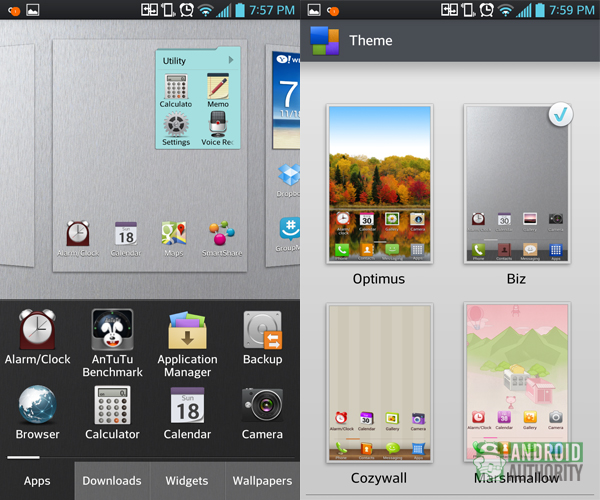
Task: Select the Optimus theme thumbnail
Action: point(379,184)
